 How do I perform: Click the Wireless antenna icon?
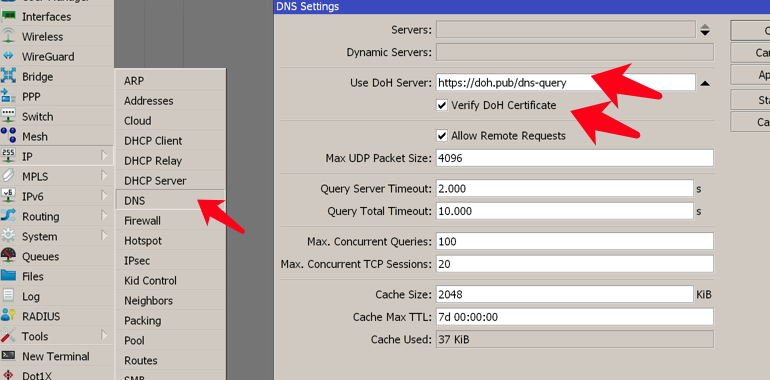pyautogui.click(x=8, y=36)
